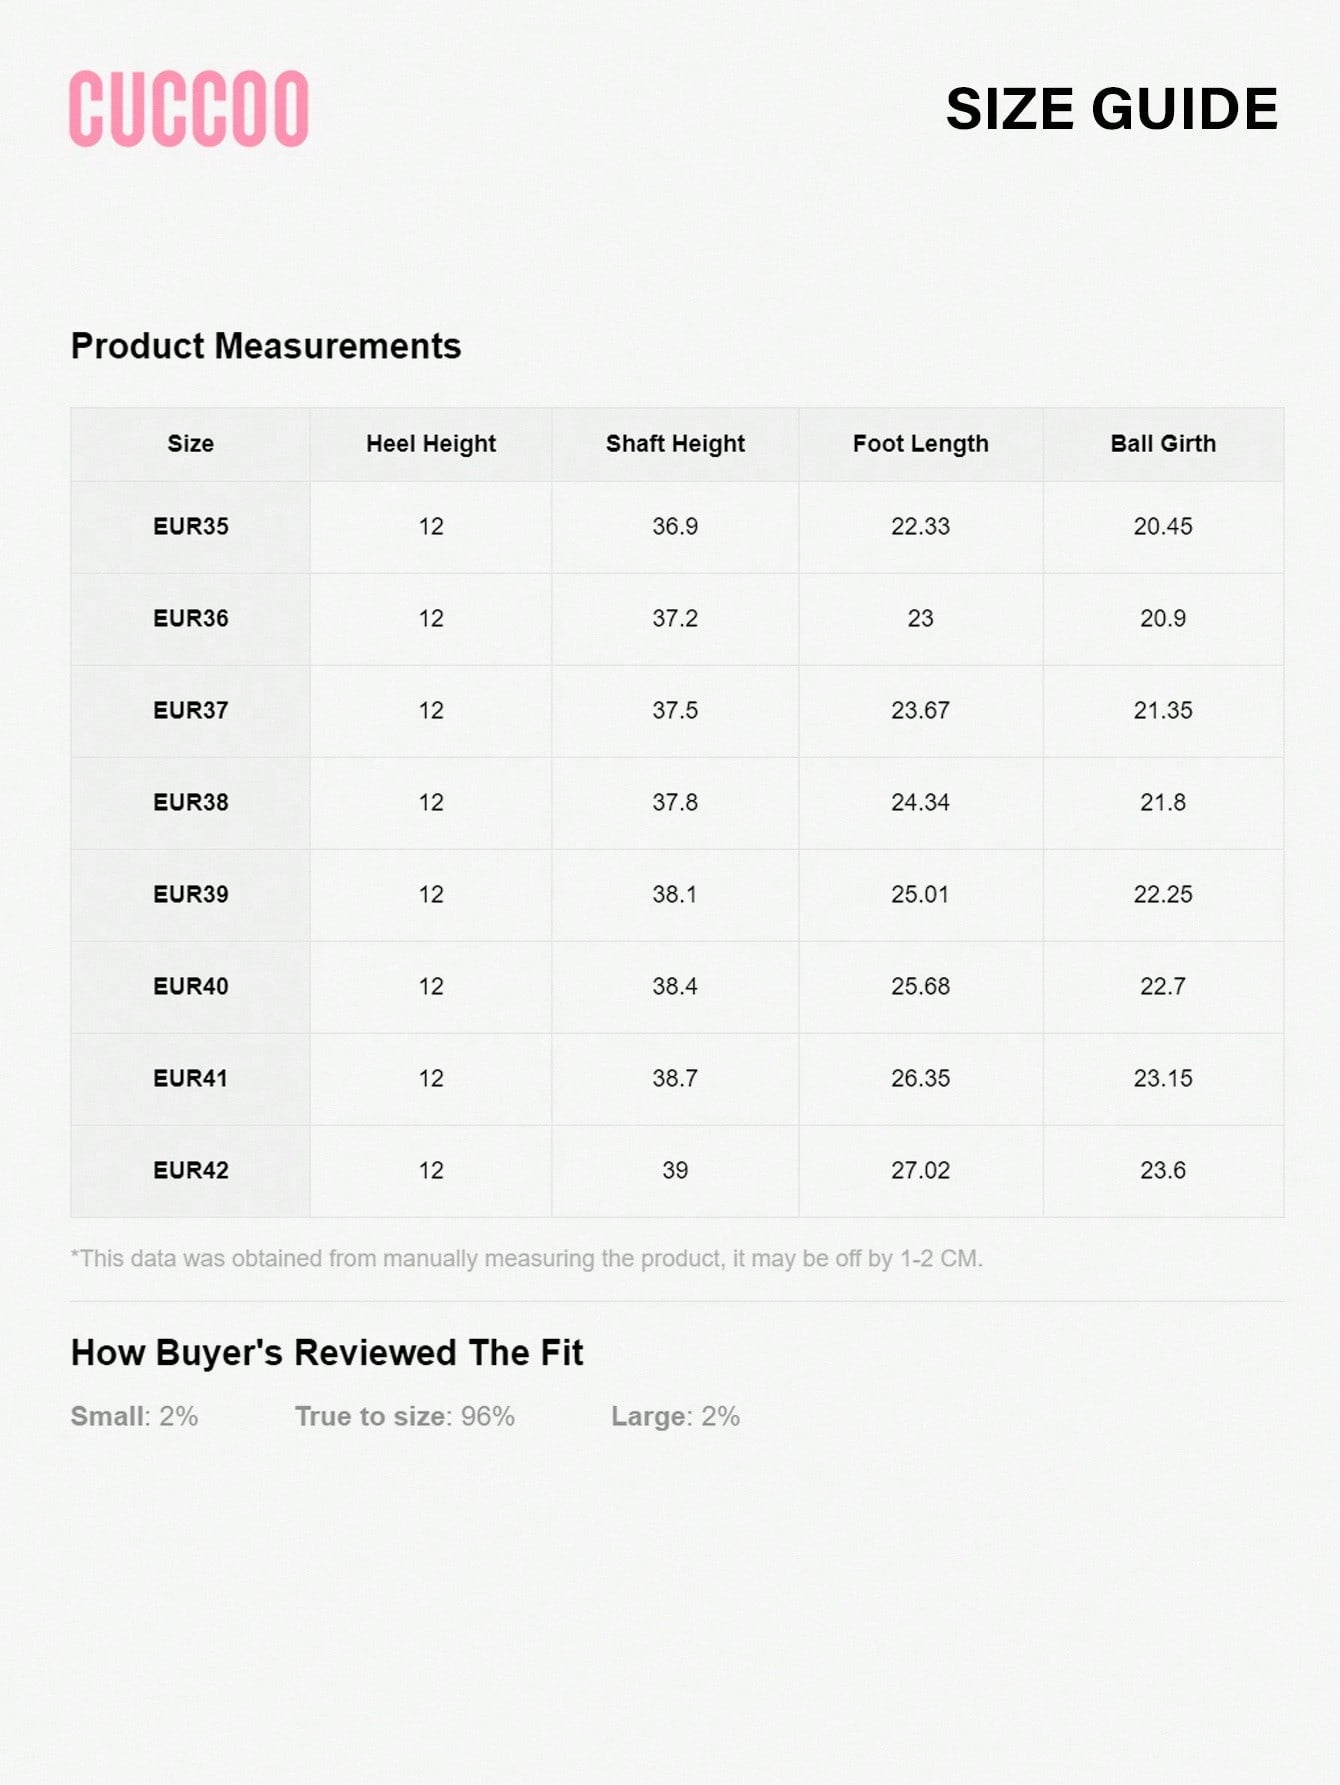The height and width of the screenshot is (1785, 1340).
Task: Click the EUR41 ball girth value 23.15
Action: 1163,1079
